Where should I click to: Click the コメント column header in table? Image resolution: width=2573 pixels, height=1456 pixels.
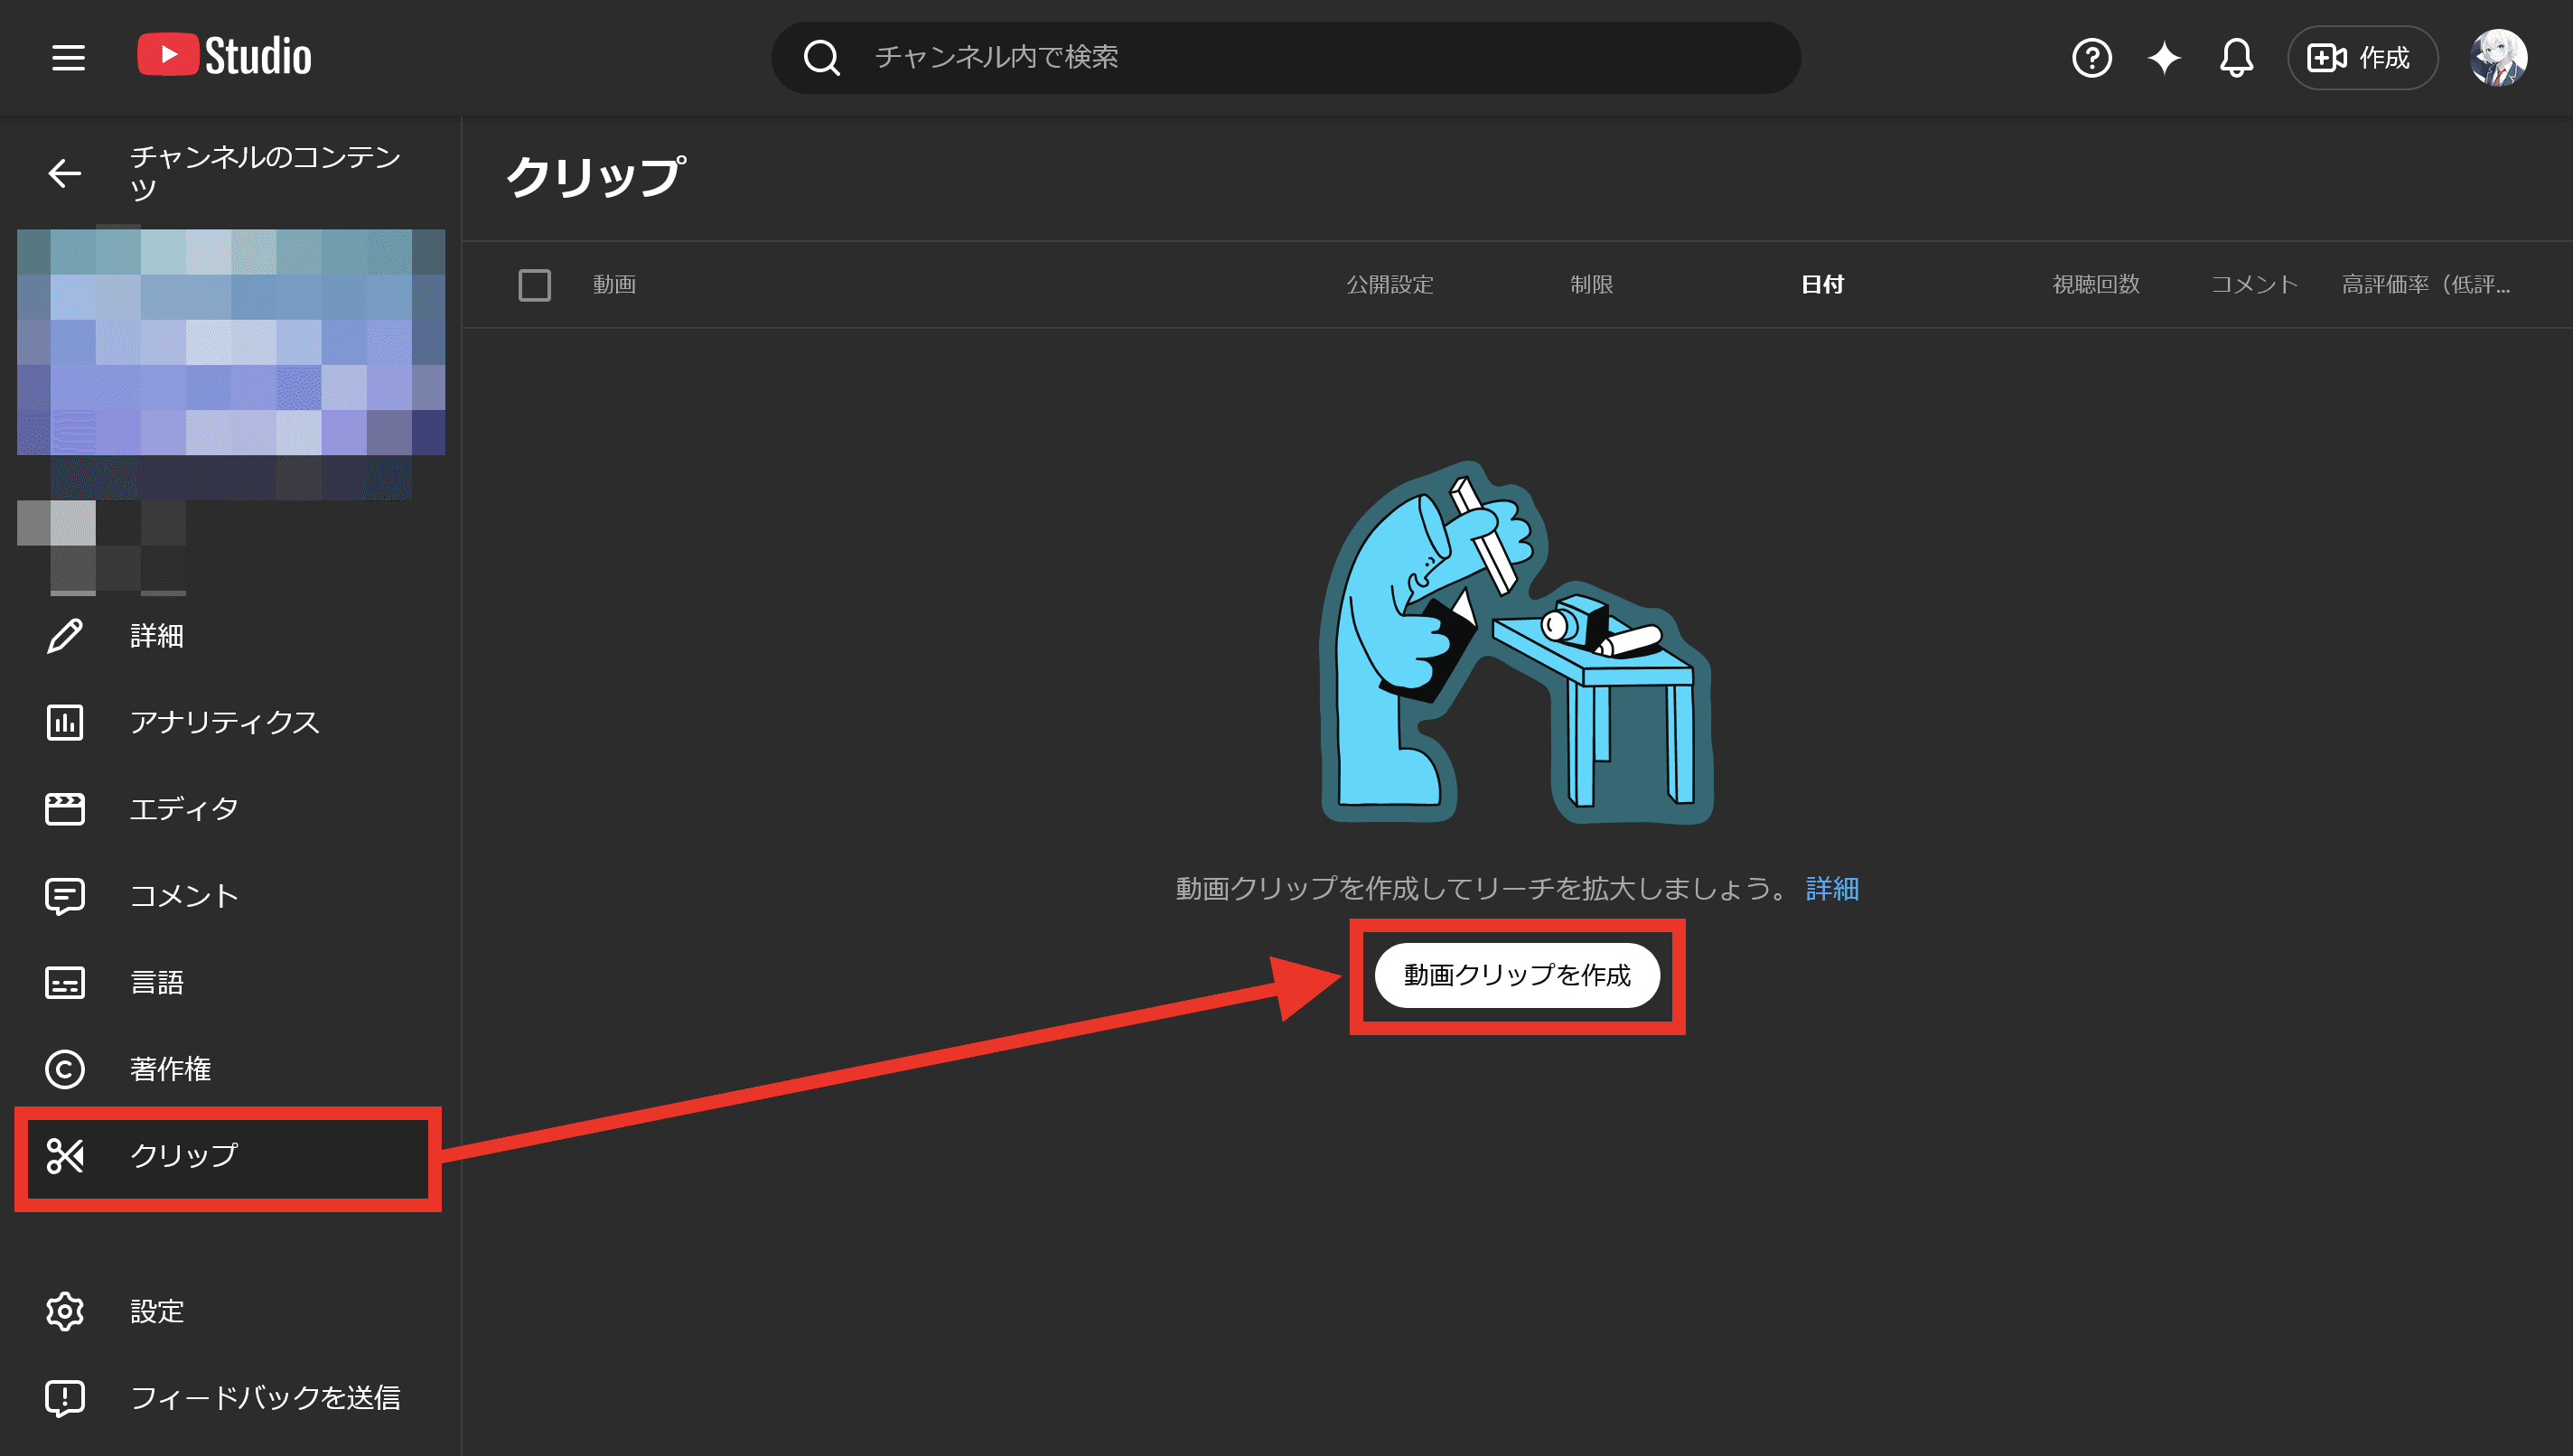point(2254,285)
